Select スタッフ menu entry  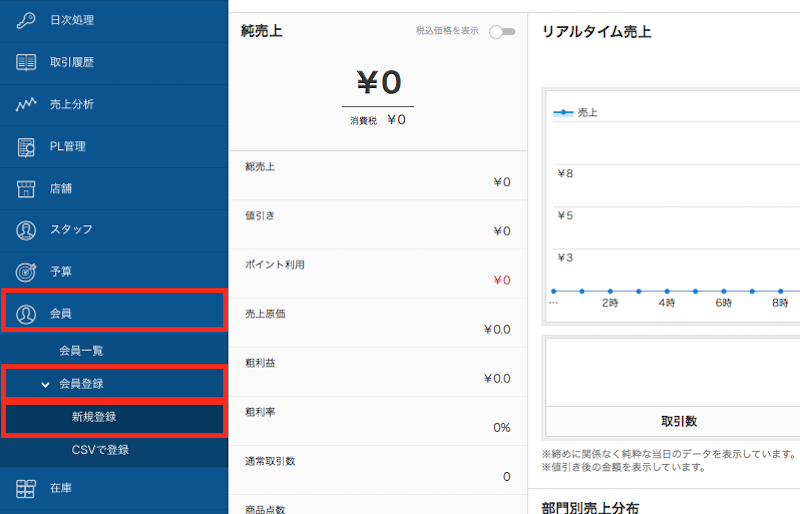[114, 230]
